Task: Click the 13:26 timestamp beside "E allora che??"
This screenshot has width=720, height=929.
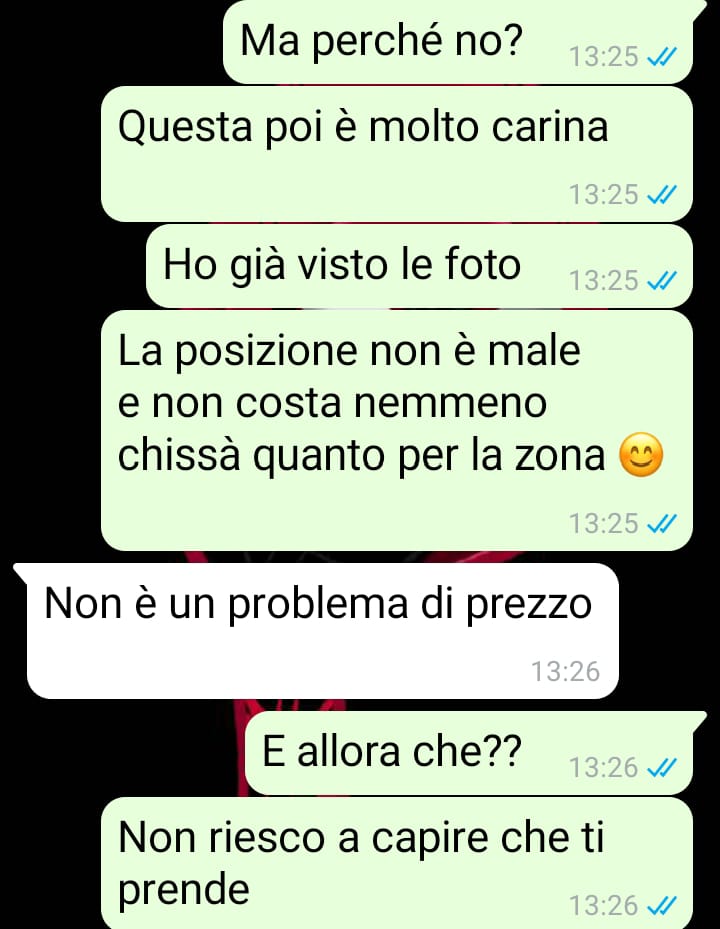Action: pyautogui.click(x=604, y=768)
